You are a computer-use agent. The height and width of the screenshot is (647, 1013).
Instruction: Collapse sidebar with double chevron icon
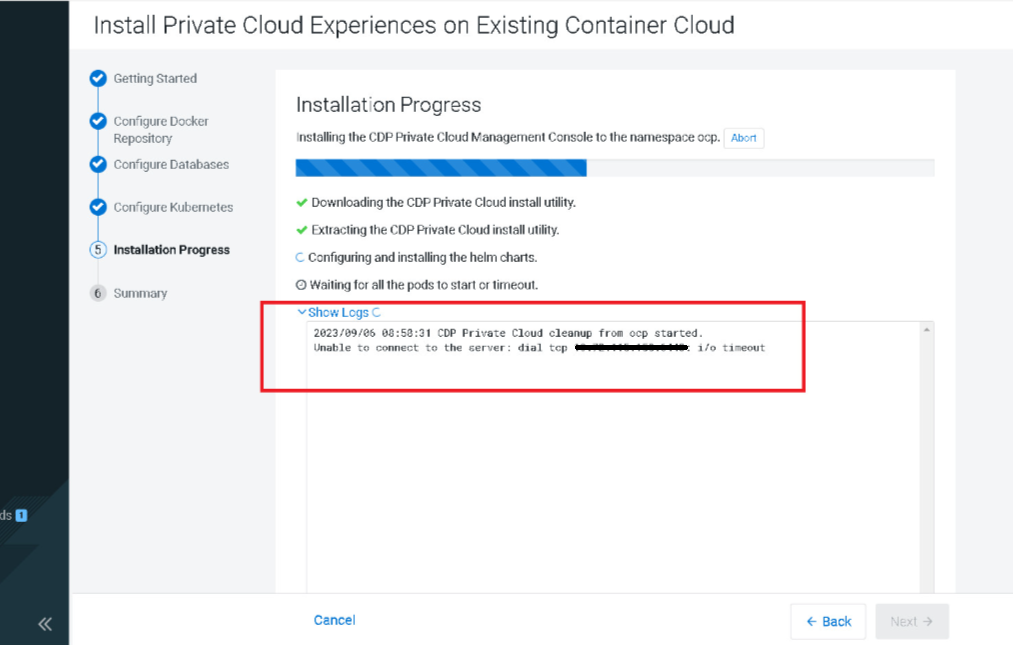tap(45, 624)
